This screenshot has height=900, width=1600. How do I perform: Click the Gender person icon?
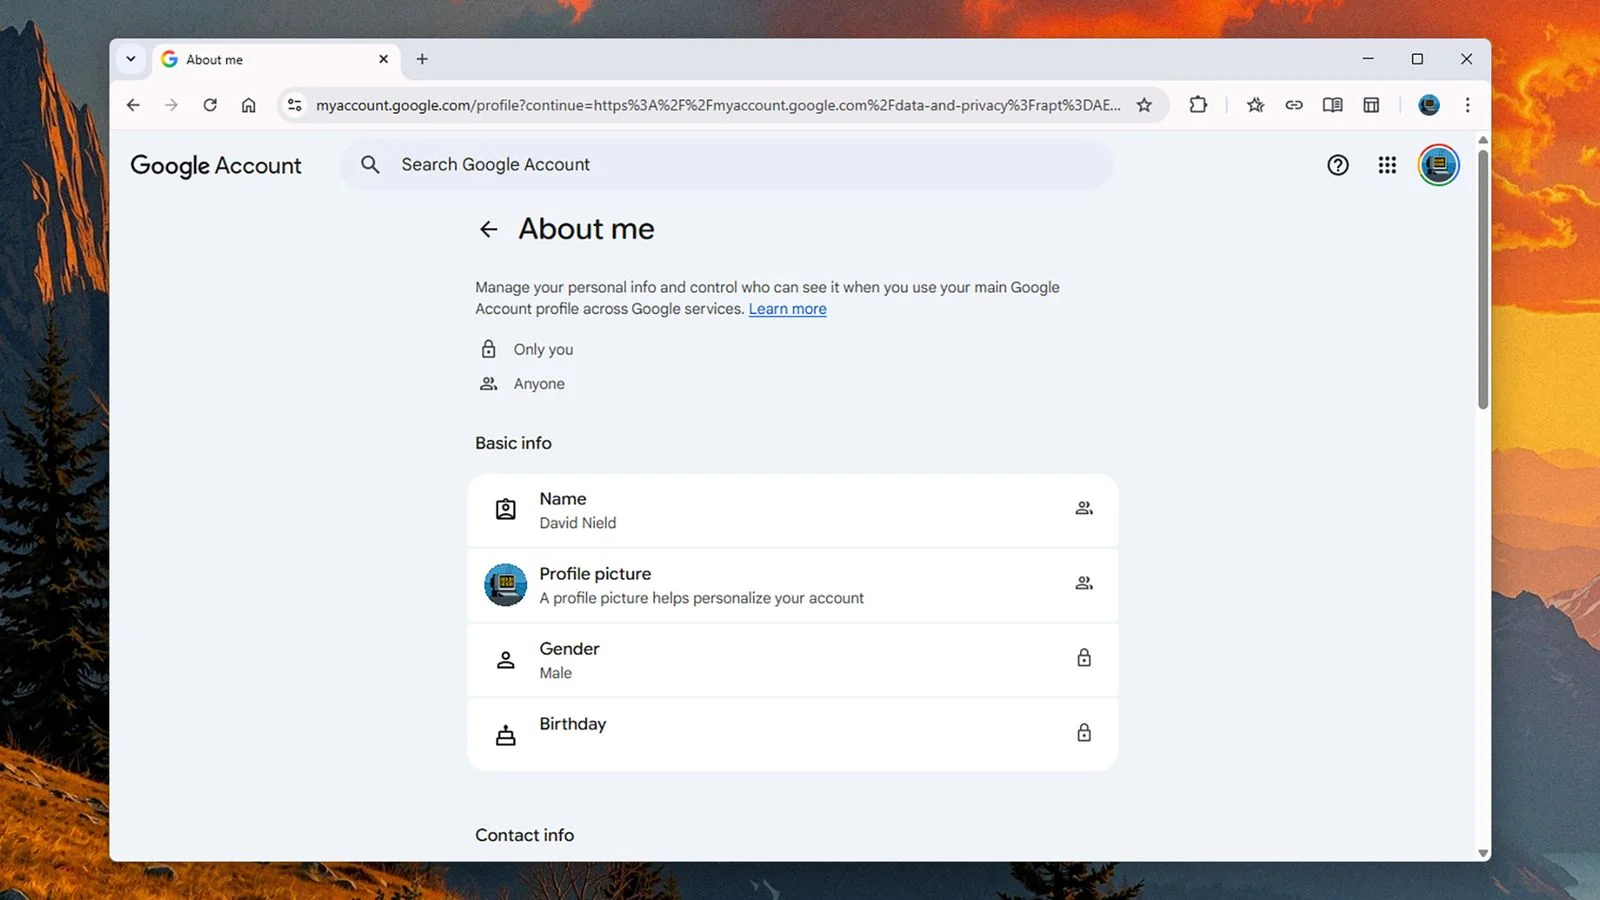(x=506, y=660)
